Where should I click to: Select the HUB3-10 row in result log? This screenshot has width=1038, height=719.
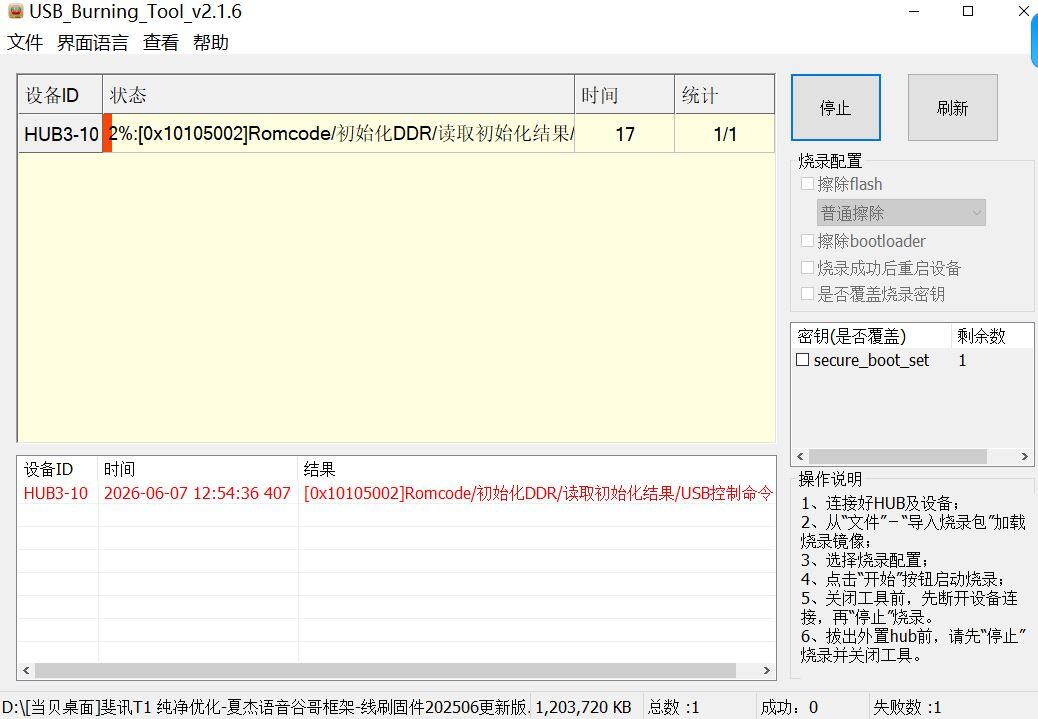click(396, 493)
